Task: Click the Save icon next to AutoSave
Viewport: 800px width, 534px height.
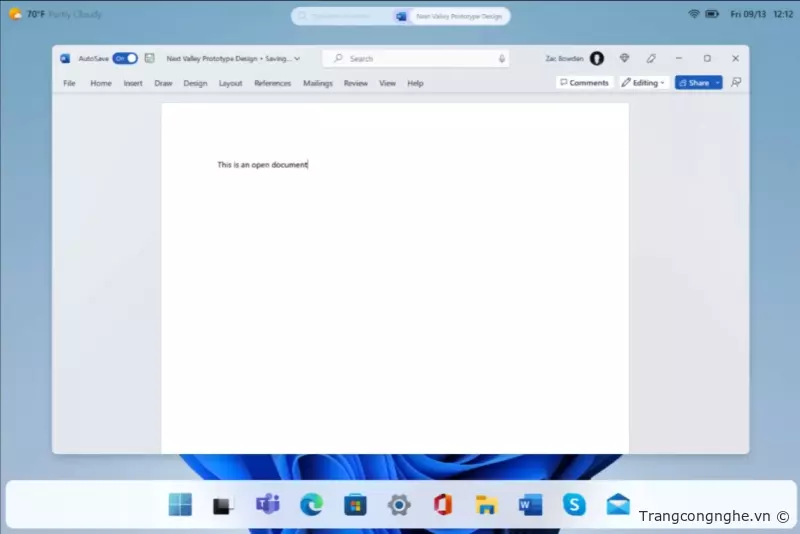Action: pyautogui.click(x=150, y=59)
